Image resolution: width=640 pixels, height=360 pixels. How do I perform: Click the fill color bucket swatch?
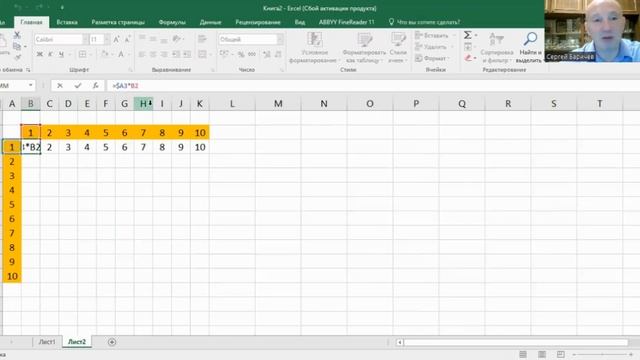[104, 54]
